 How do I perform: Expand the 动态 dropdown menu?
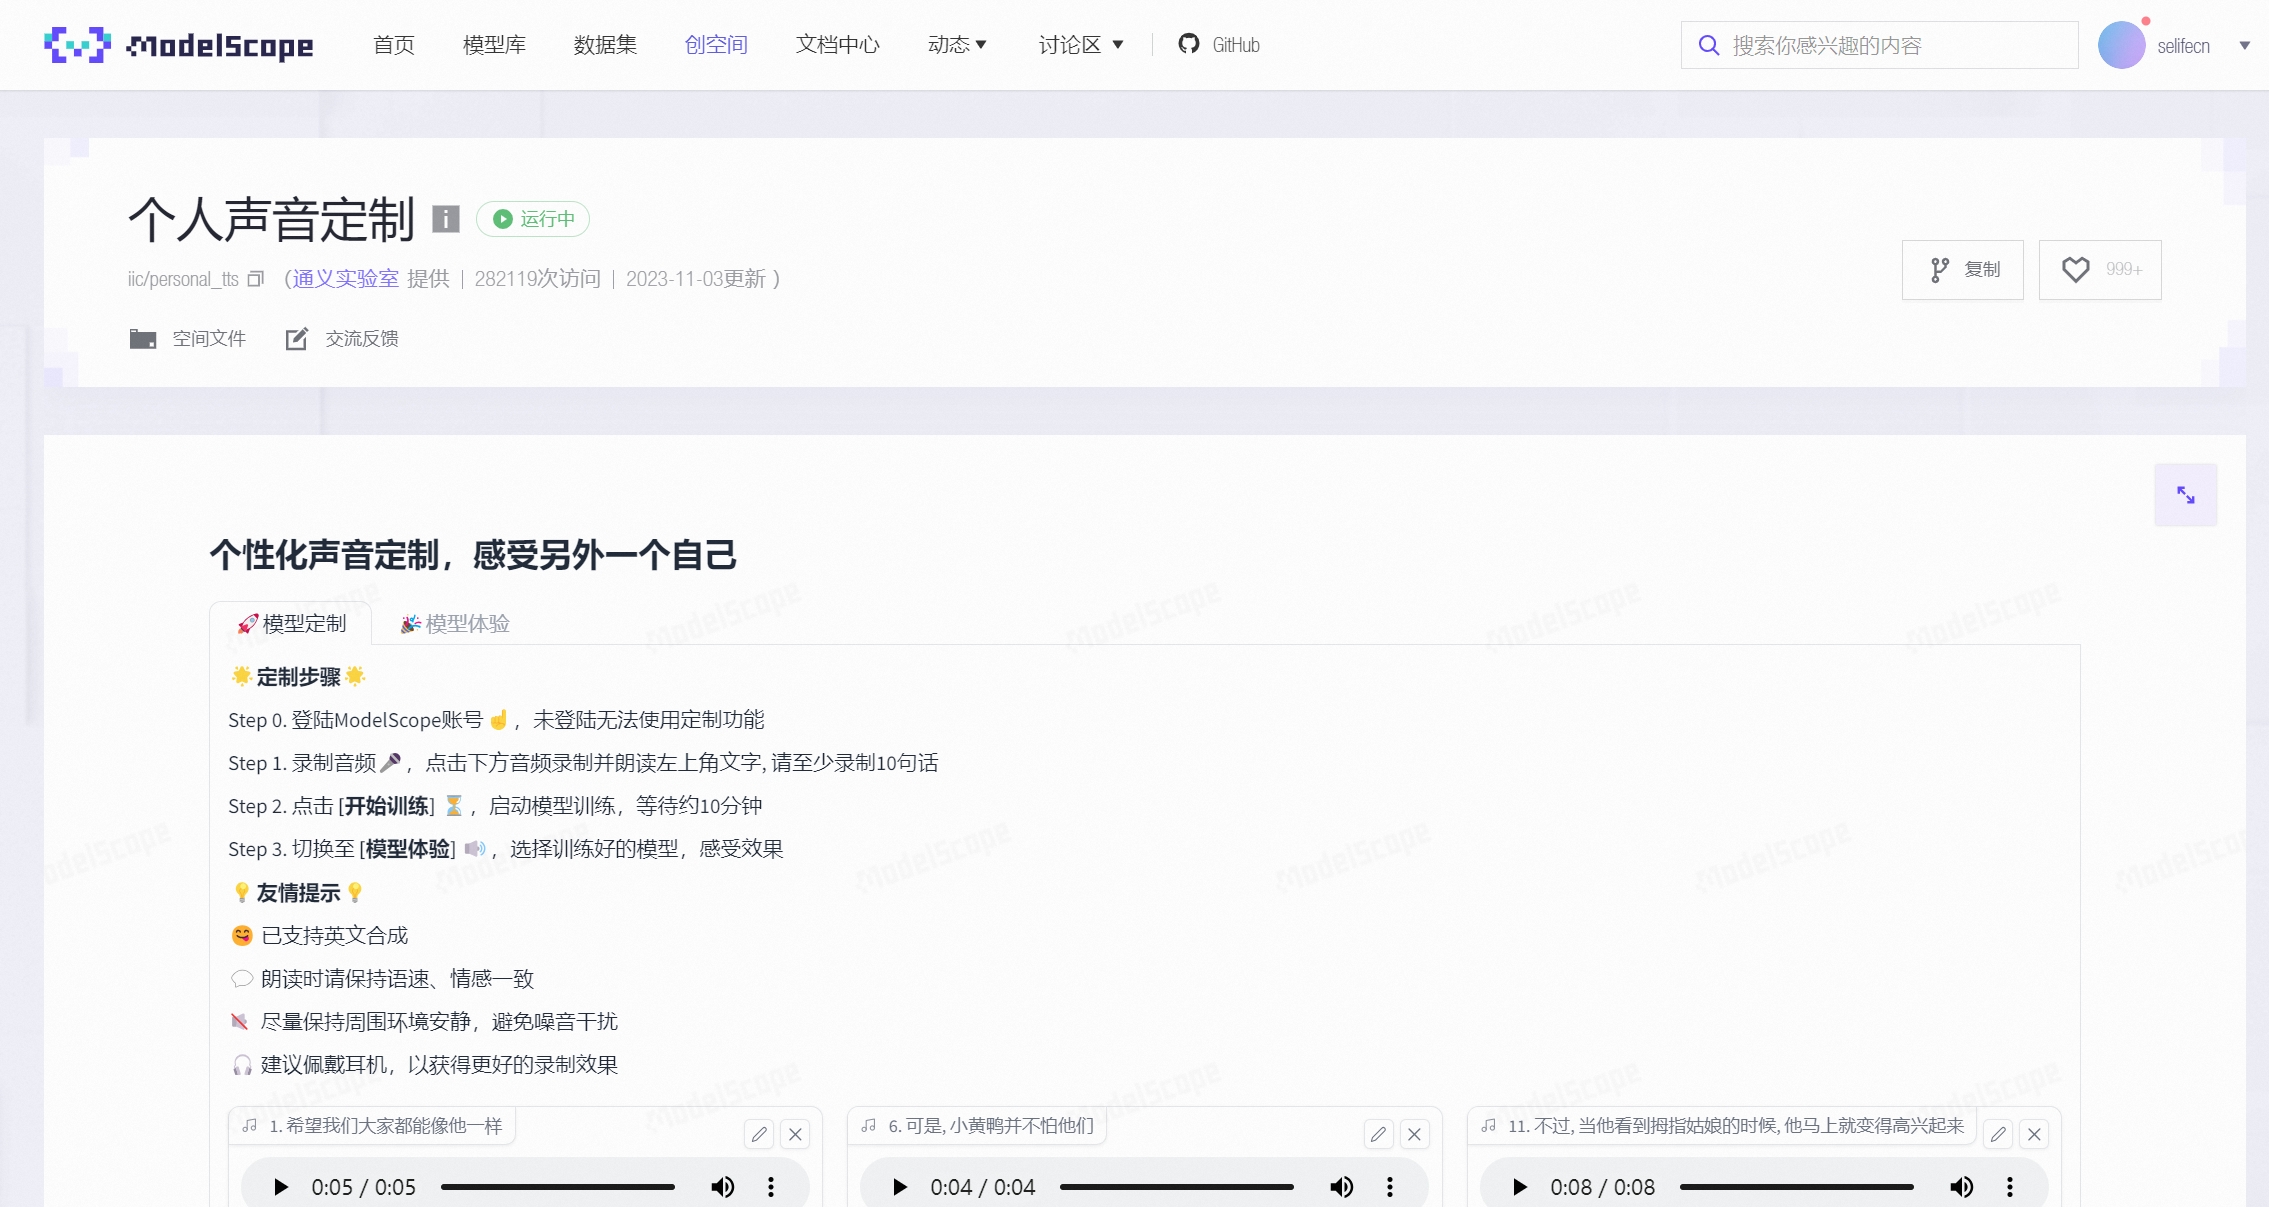(x=957, y=45)
